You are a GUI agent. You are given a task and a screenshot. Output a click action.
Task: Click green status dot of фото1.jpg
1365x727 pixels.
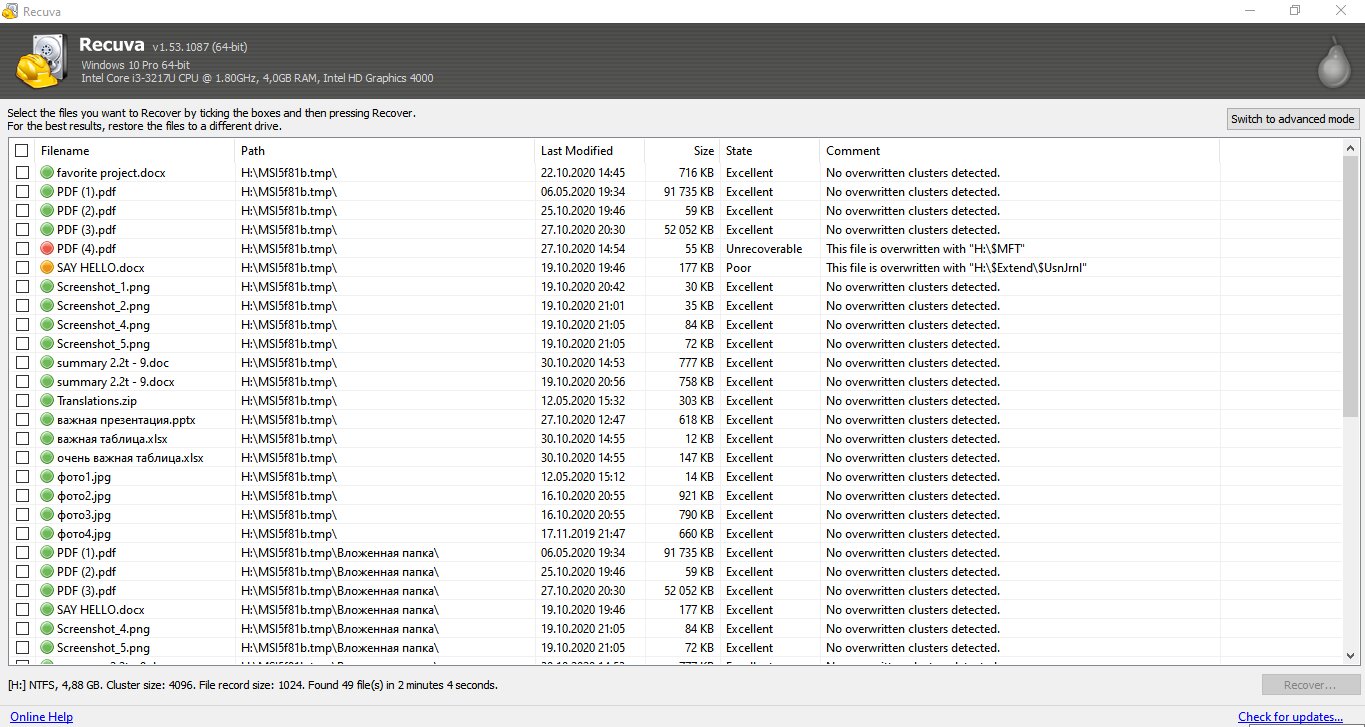click(x=46, y=477)
